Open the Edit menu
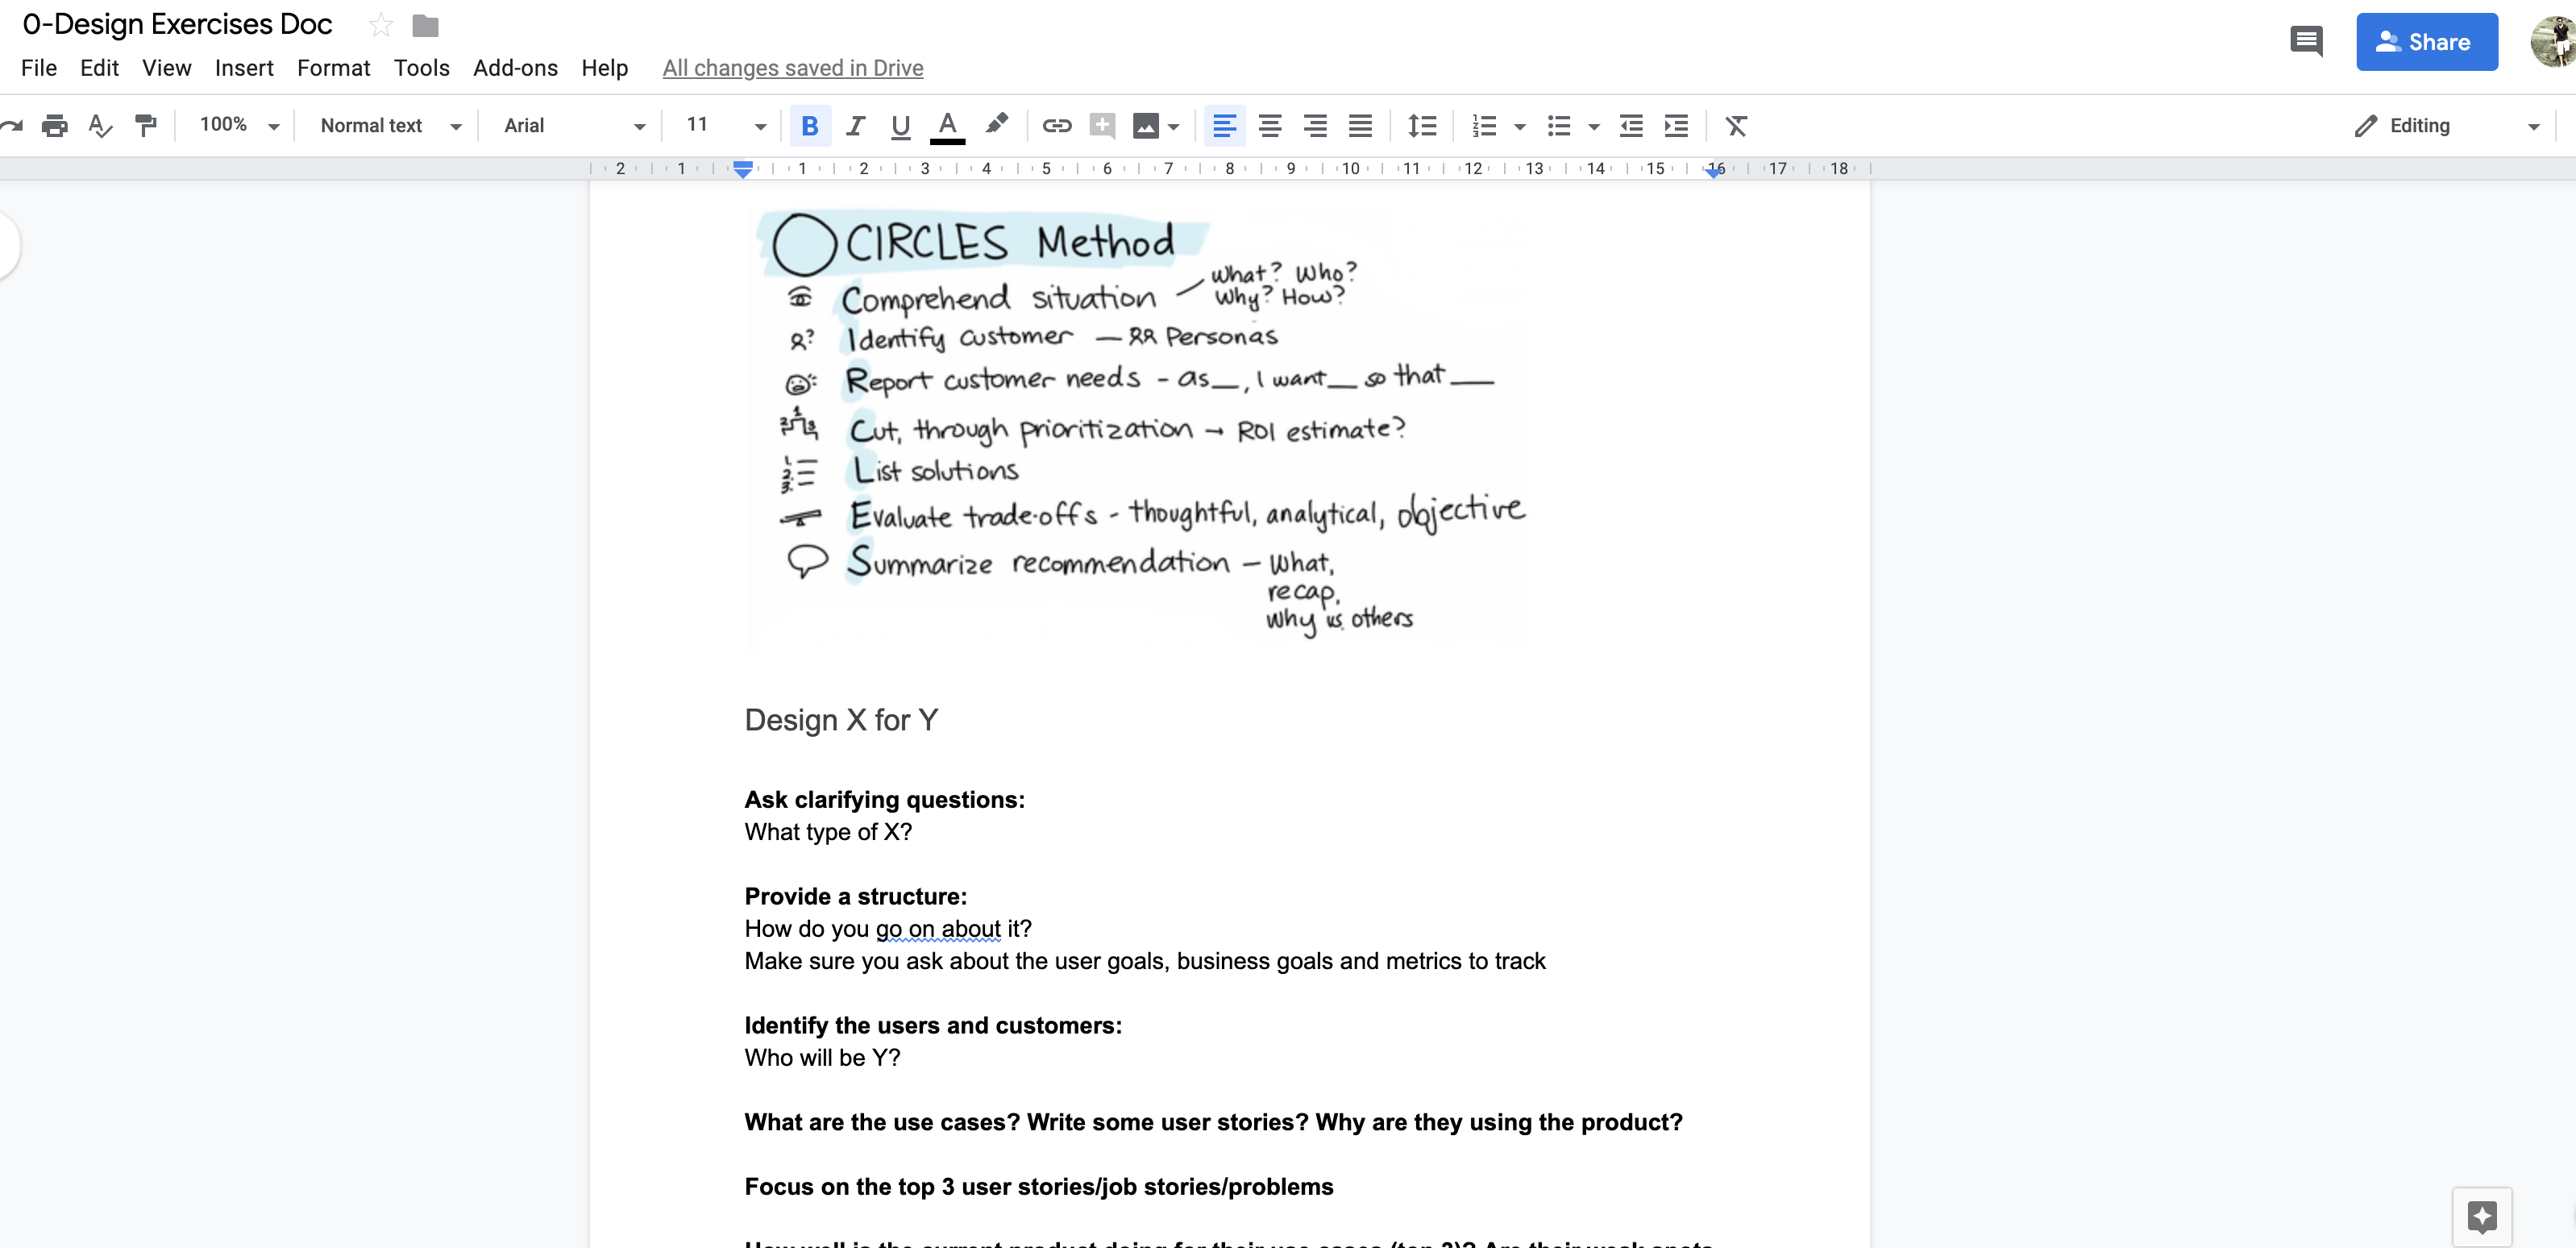 [x=99, y=68]
